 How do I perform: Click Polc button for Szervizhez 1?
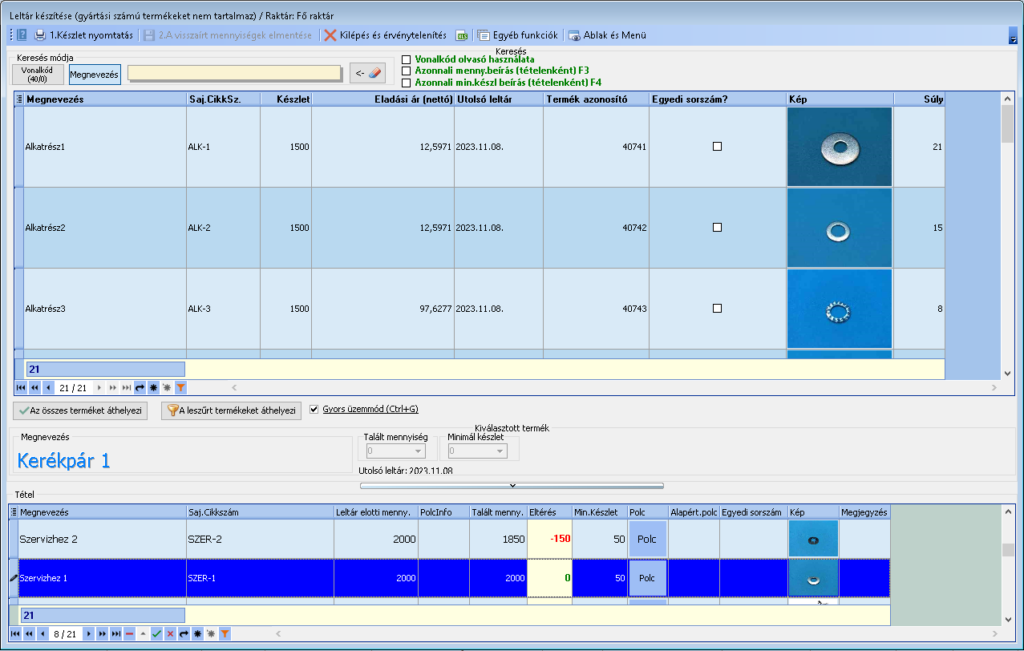(647, 578)
